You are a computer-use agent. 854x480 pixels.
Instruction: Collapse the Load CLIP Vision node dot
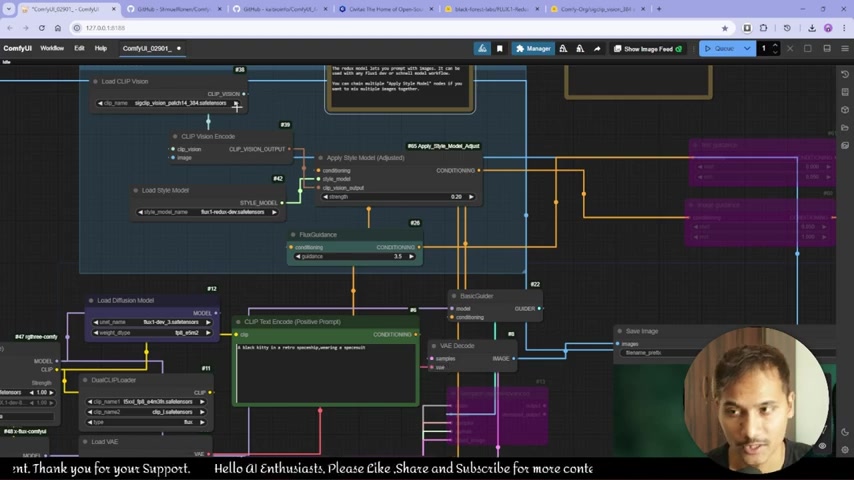95,82
